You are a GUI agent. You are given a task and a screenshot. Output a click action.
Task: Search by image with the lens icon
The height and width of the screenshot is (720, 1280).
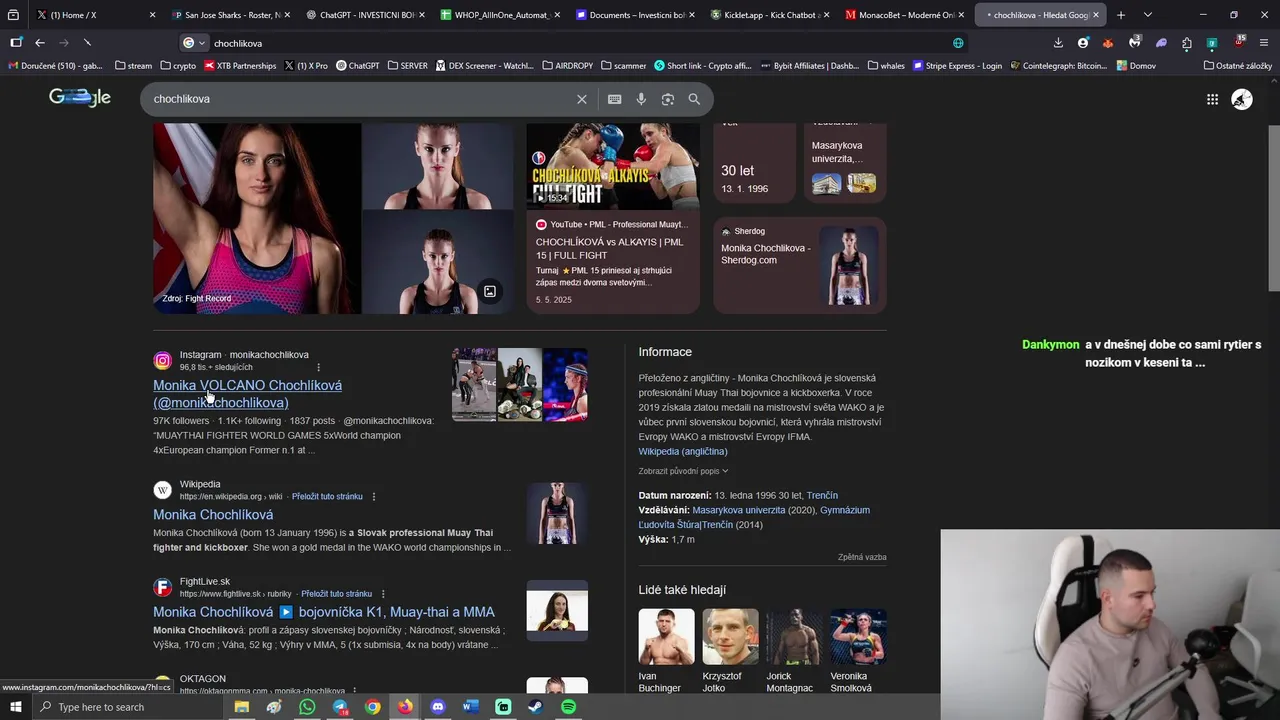[x=668, y=99]
